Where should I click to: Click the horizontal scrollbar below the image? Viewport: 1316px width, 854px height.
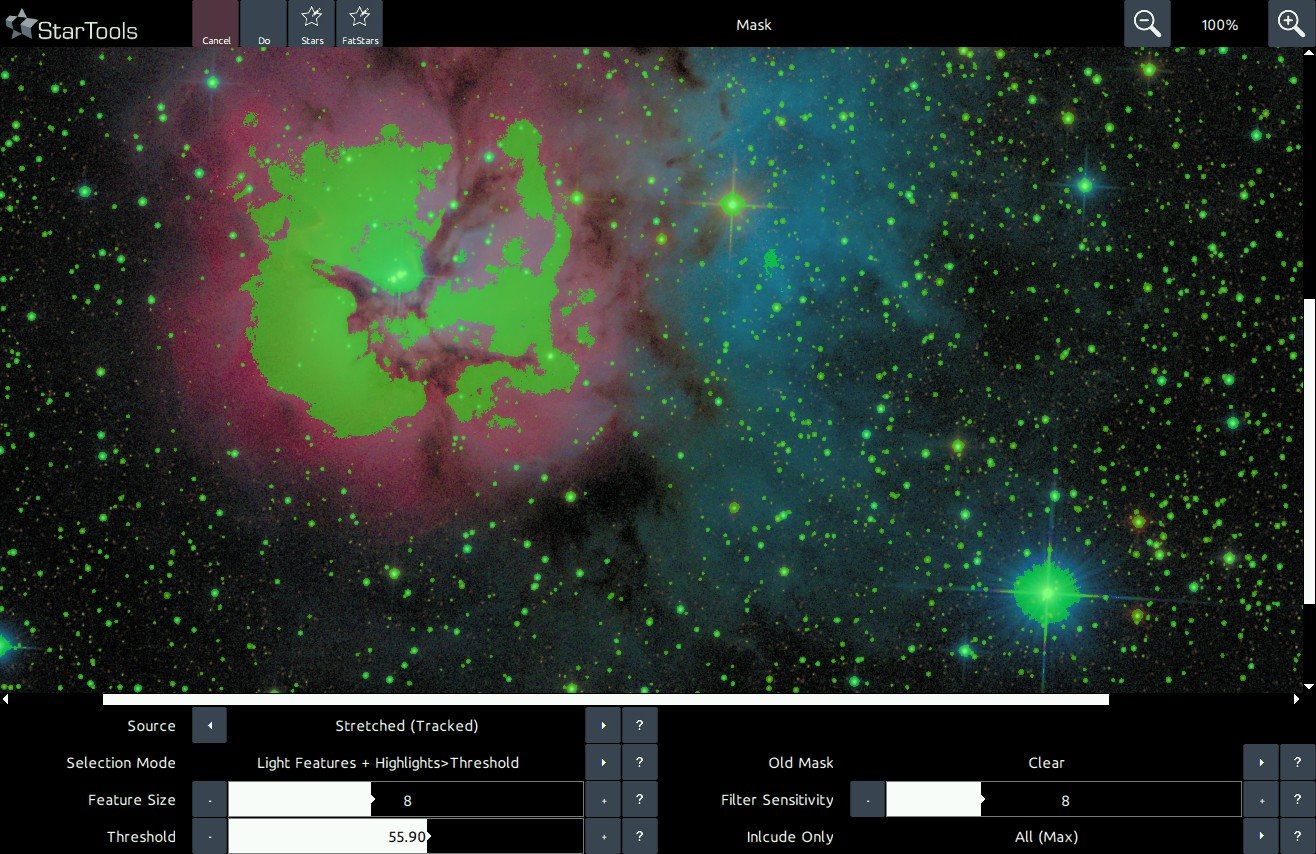[x=605, y=700]
